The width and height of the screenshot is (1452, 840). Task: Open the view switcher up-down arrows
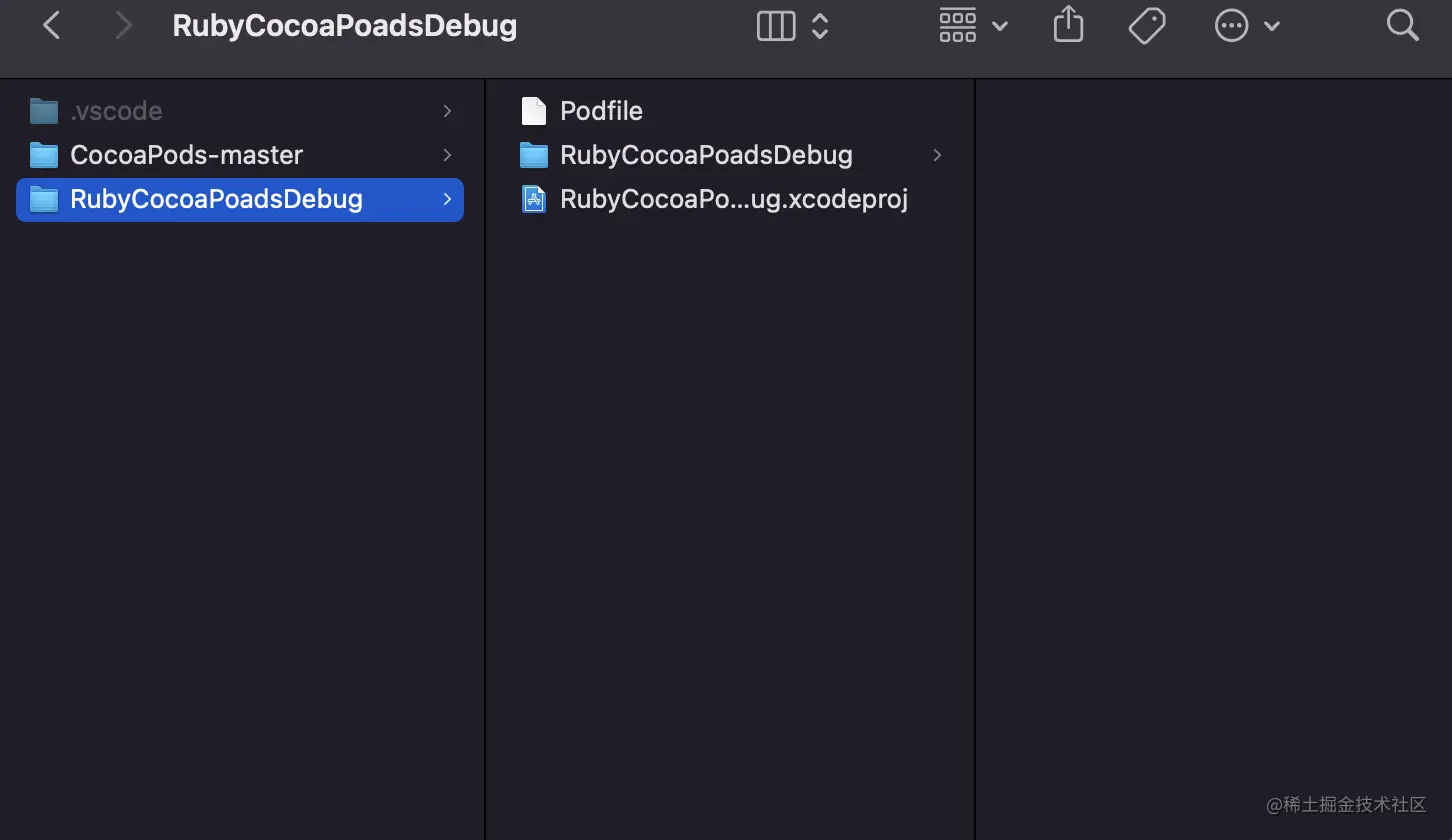[820, 26]
